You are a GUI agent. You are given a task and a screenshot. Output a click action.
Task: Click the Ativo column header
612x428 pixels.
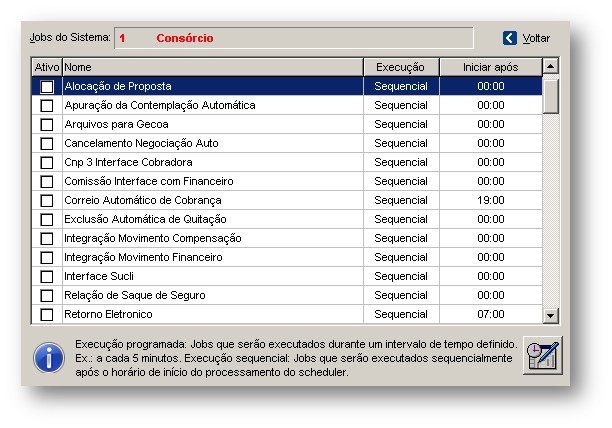(47, 67)
